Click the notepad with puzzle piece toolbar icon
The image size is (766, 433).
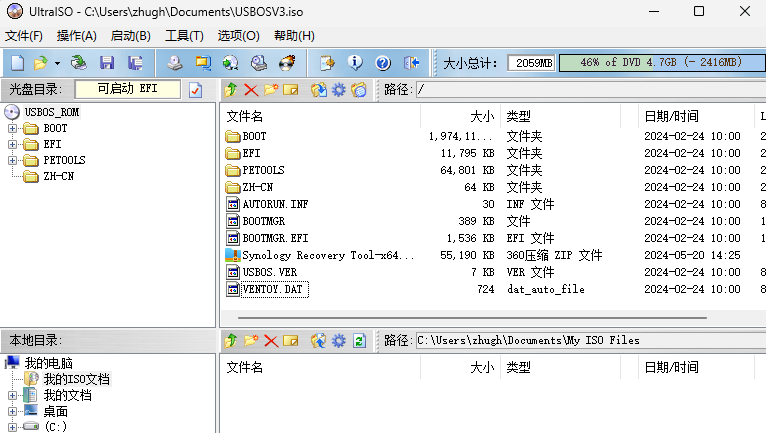click(x=327, y=63)
